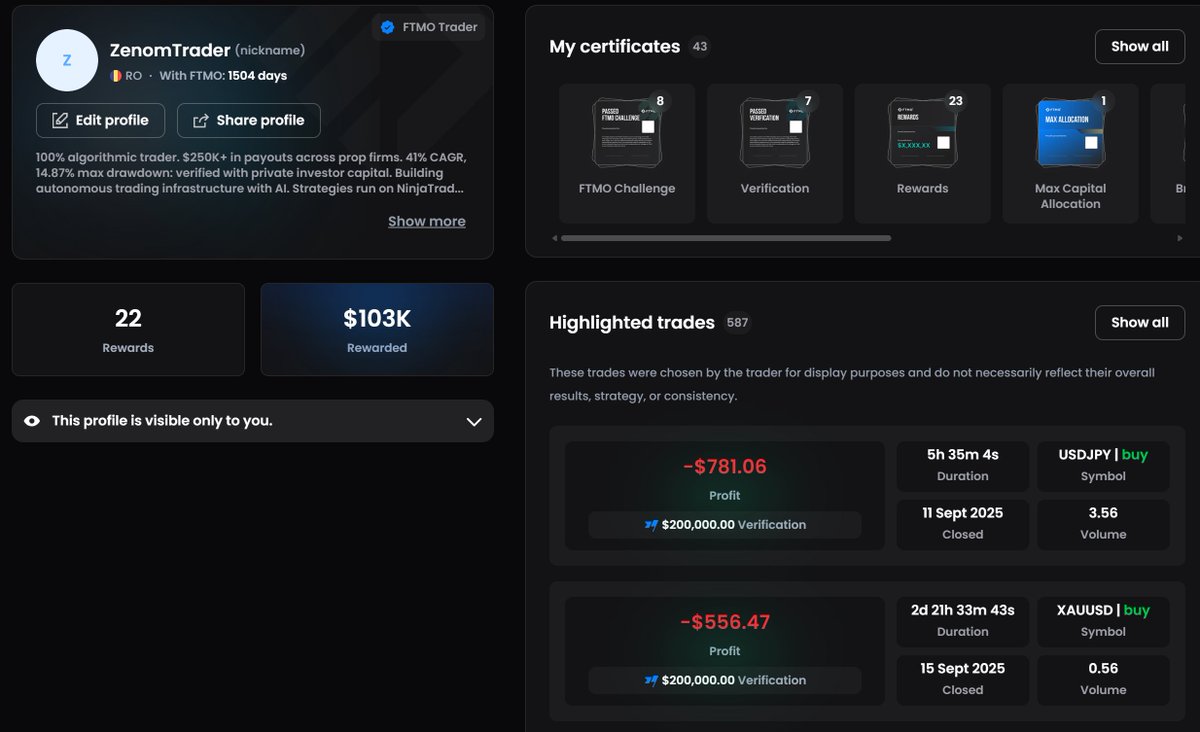Expand the profile visibility chevron
Viewport: 1200px width, 732px height.
[474, 421]
